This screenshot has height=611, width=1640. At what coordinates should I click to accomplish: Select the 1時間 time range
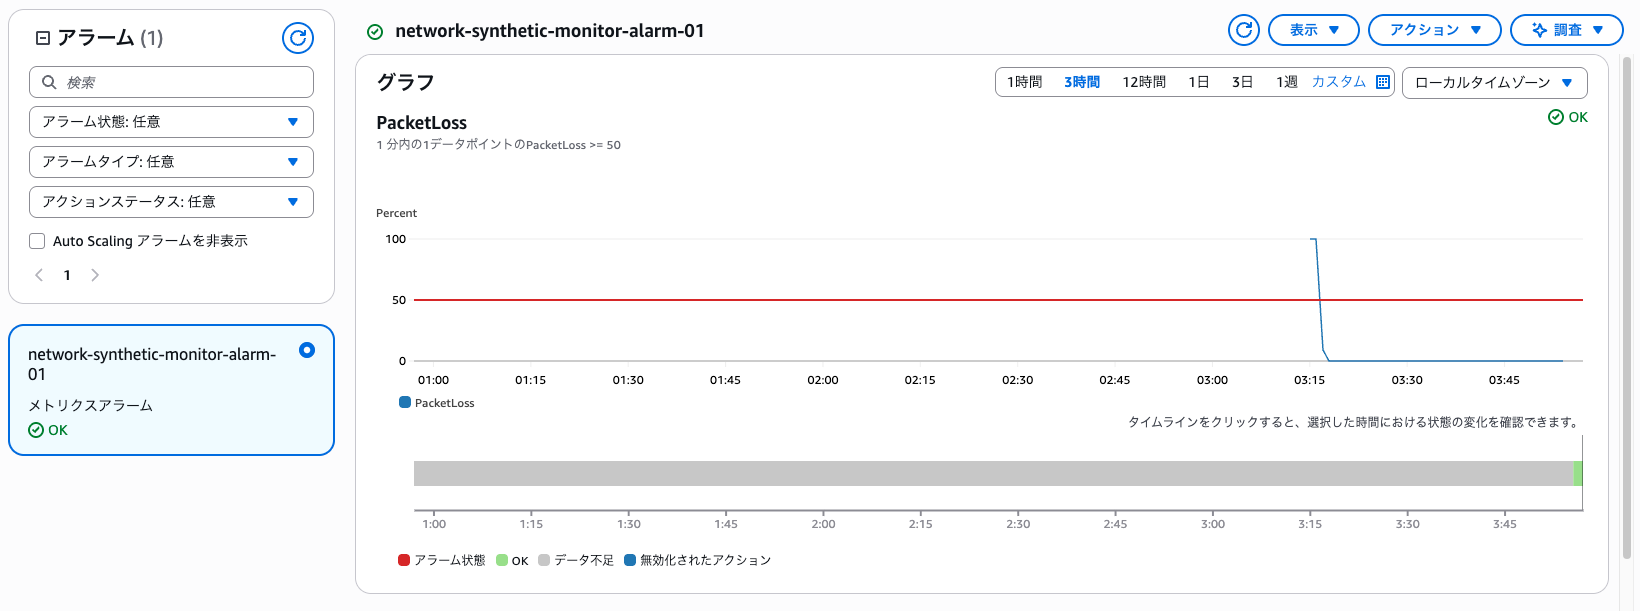click(x=1024, y=82)
